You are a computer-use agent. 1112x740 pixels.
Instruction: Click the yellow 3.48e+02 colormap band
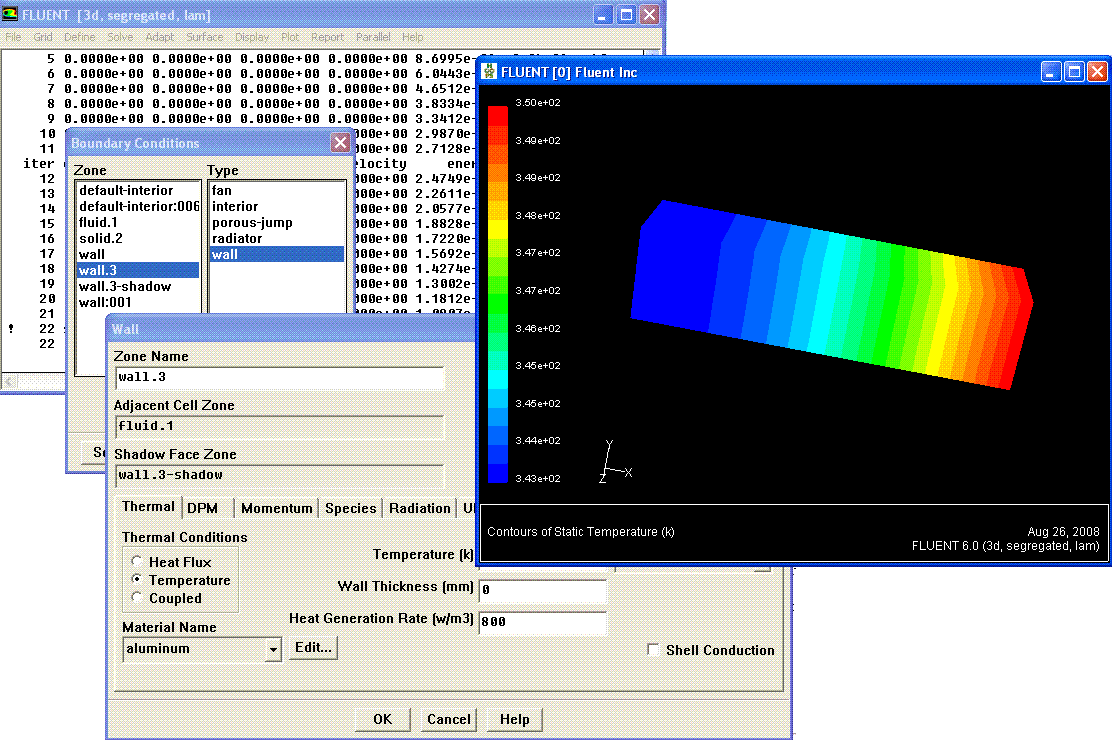498,228
